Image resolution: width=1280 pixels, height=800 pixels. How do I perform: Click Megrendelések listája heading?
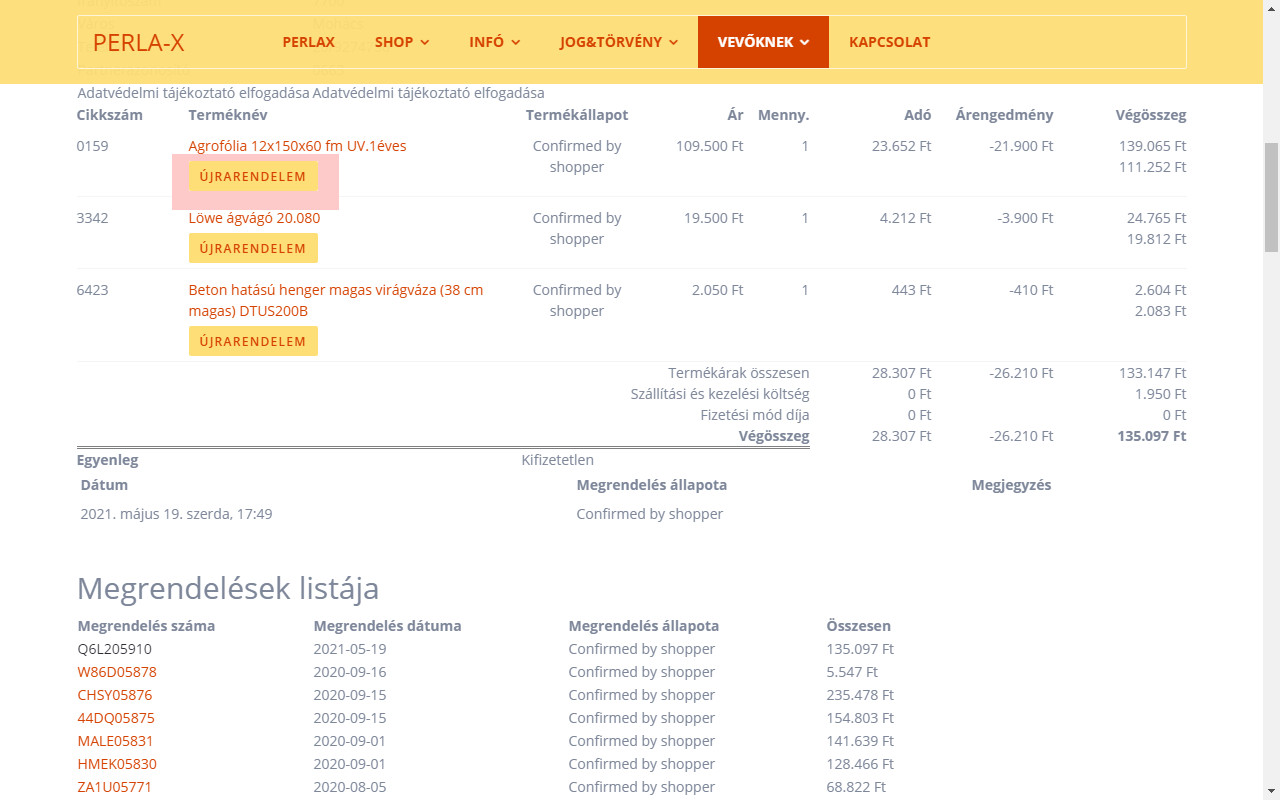point(228,588)
